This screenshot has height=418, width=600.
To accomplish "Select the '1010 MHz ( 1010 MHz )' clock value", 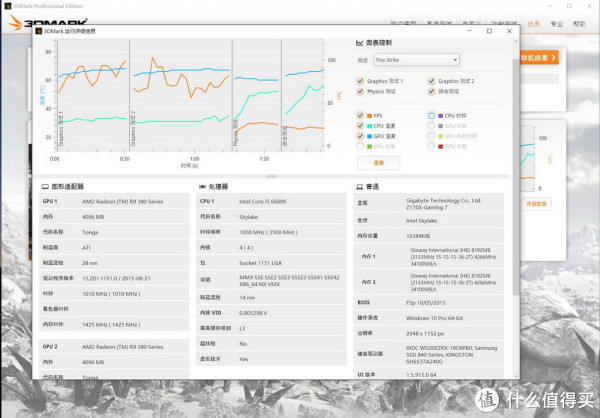I will coord(111,294).
